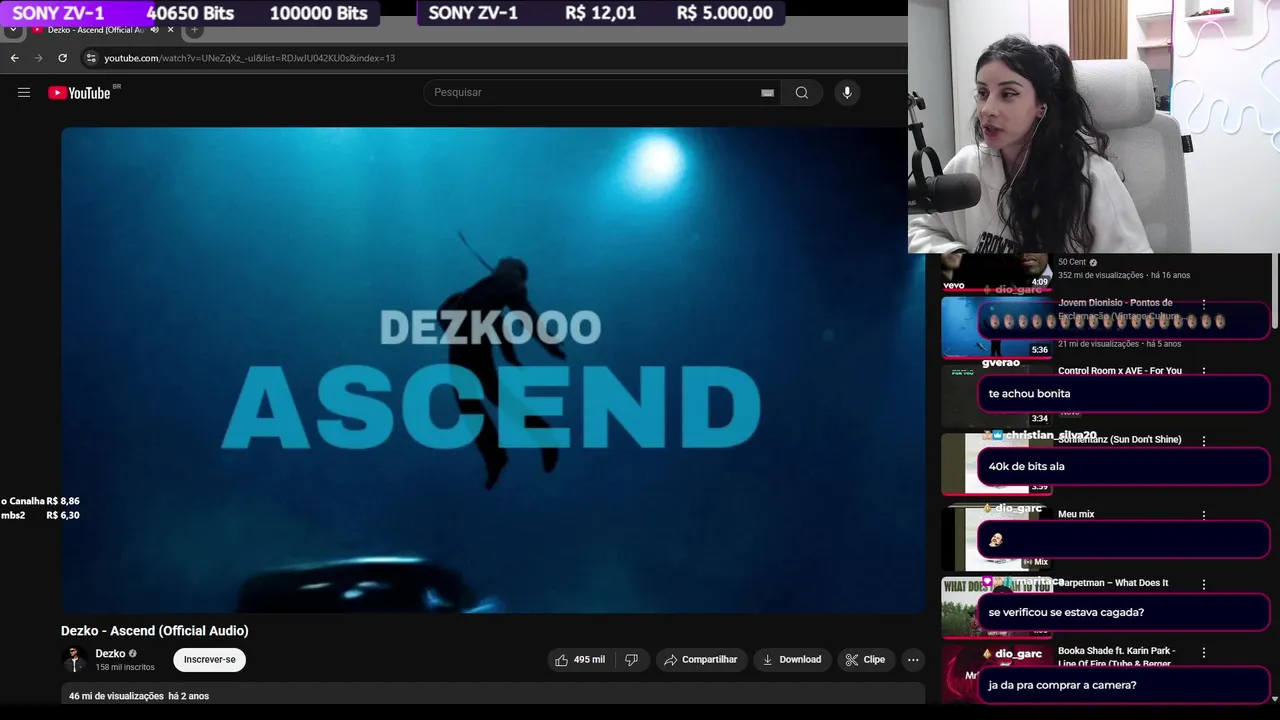Click the browser address bar URL
Viewport: 1280px width, 720px height.
pos(249,58)
